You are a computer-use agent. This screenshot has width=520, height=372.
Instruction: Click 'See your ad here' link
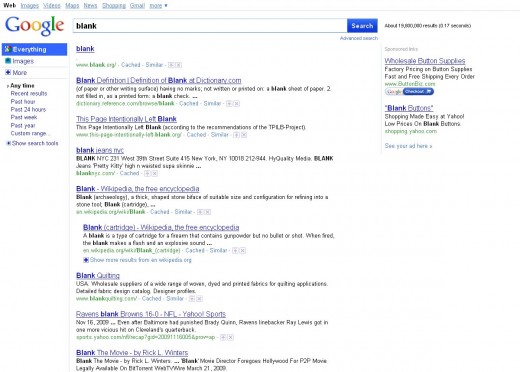tap(408, 146)
